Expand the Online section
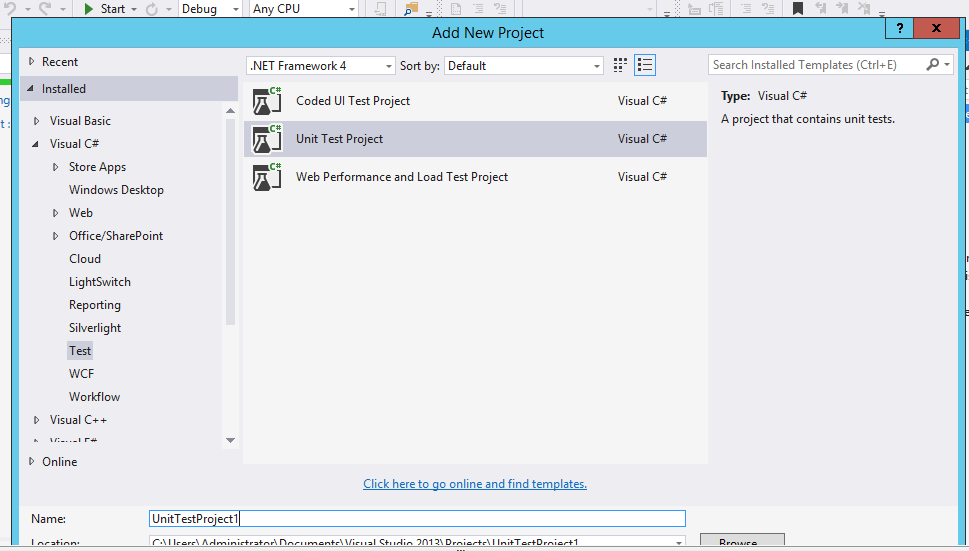Image resolution: width=969 pixels, height=551 pixels. pos(32,461)
